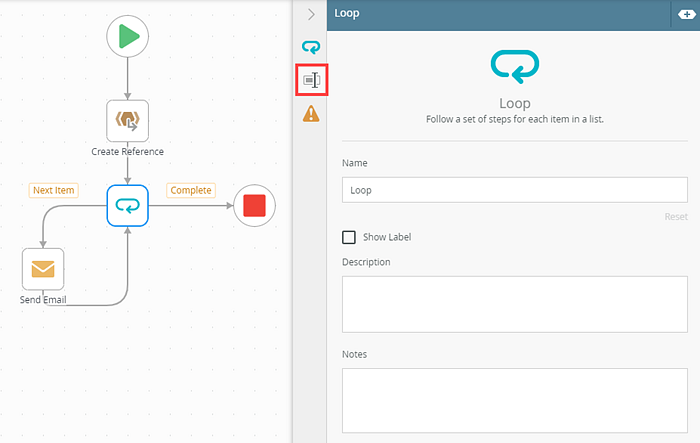700x443 pixels.
Task: Enable the Show Label checkbox
Action: [x=349, y=237]
